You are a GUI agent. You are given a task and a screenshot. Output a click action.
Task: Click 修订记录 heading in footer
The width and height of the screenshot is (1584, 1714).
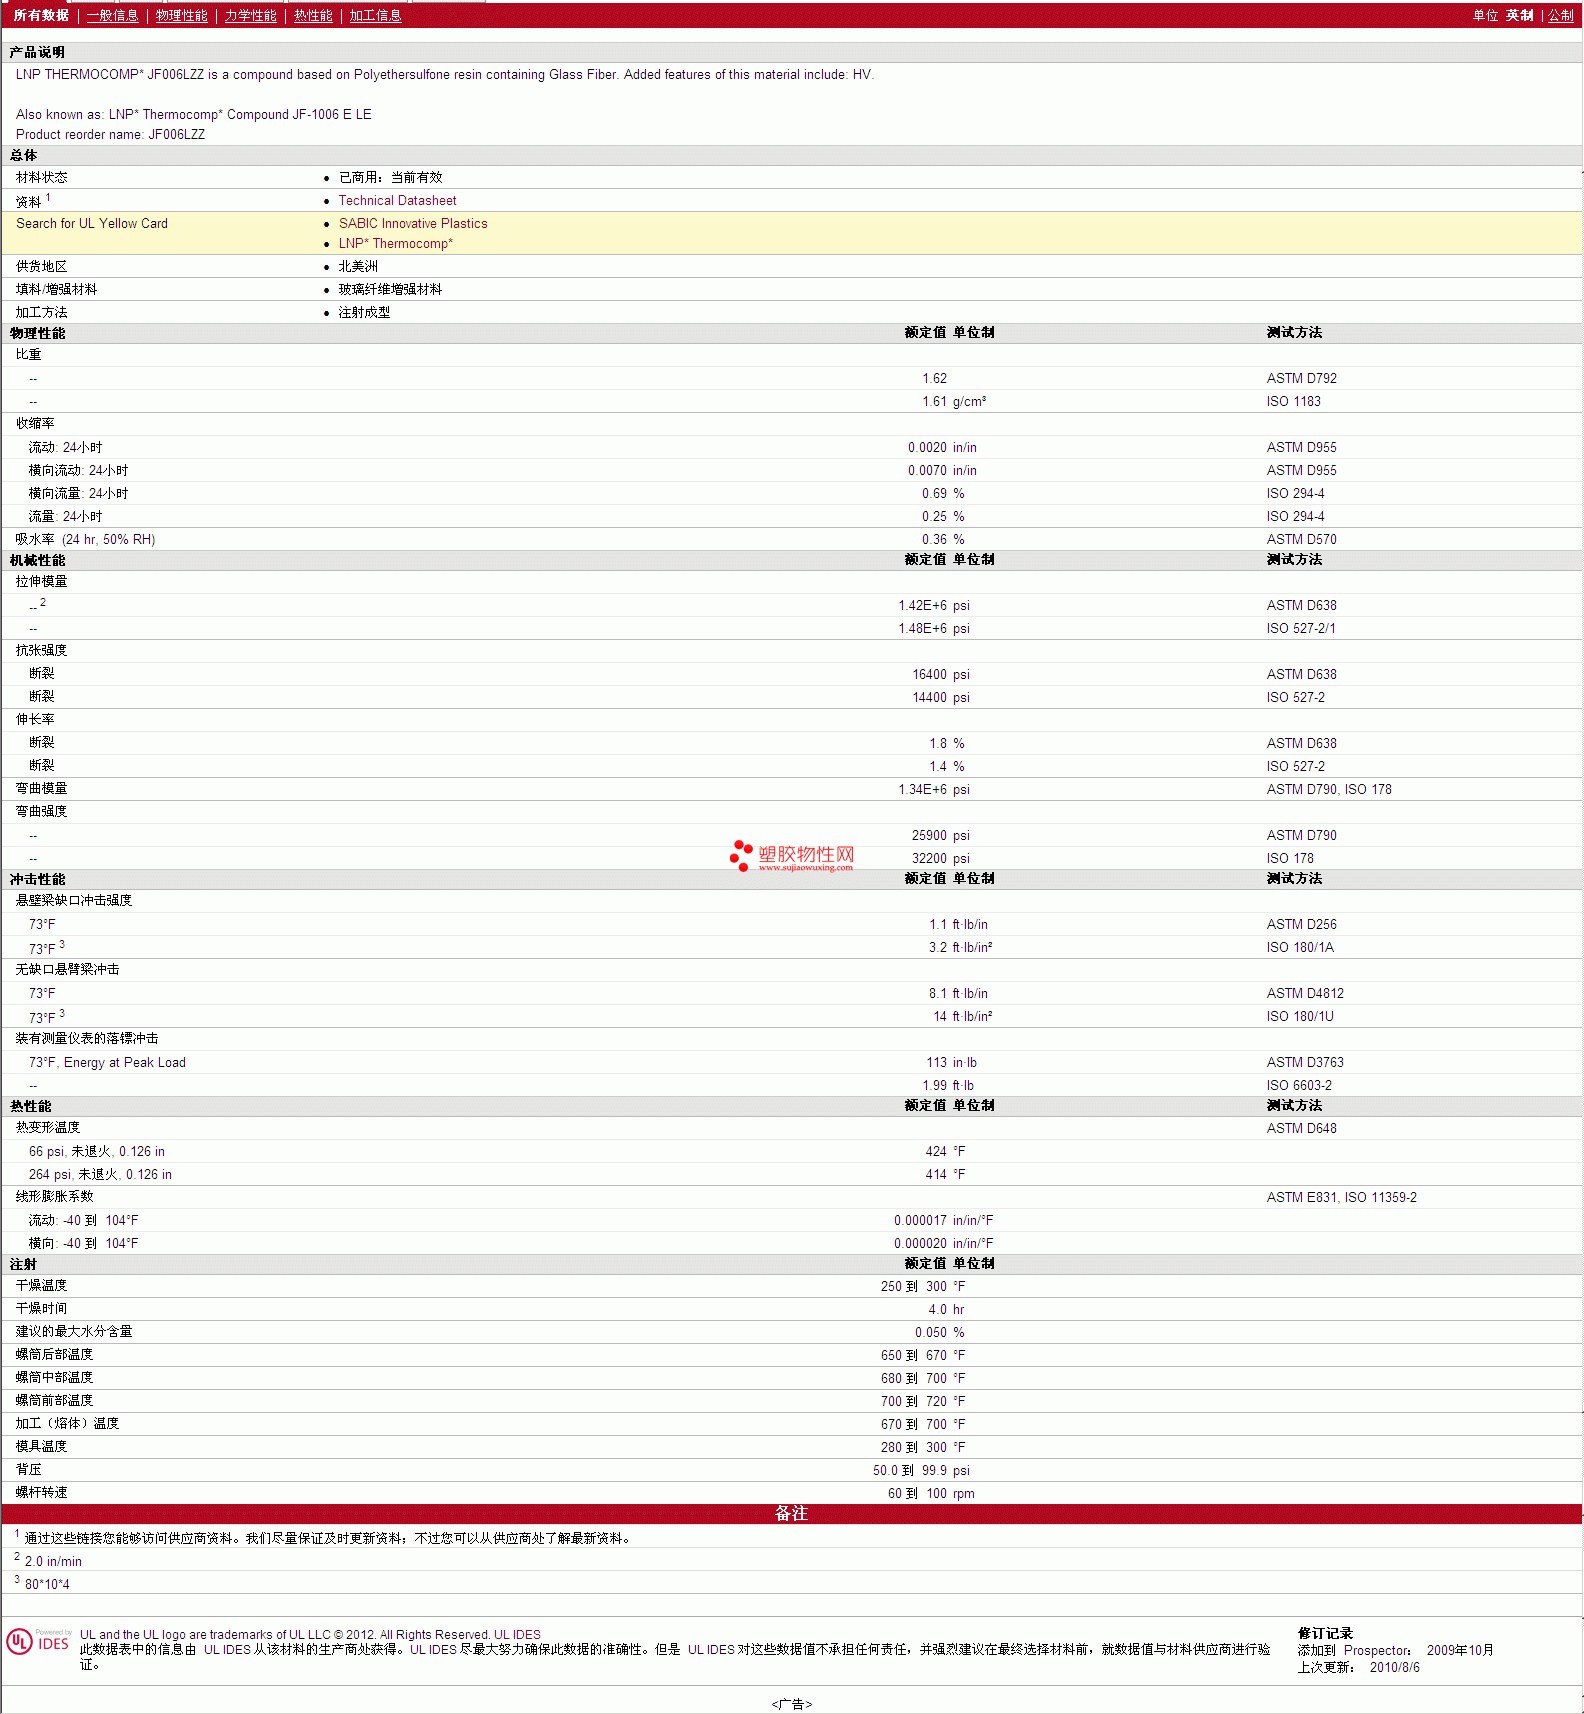click(1325, 1633)
